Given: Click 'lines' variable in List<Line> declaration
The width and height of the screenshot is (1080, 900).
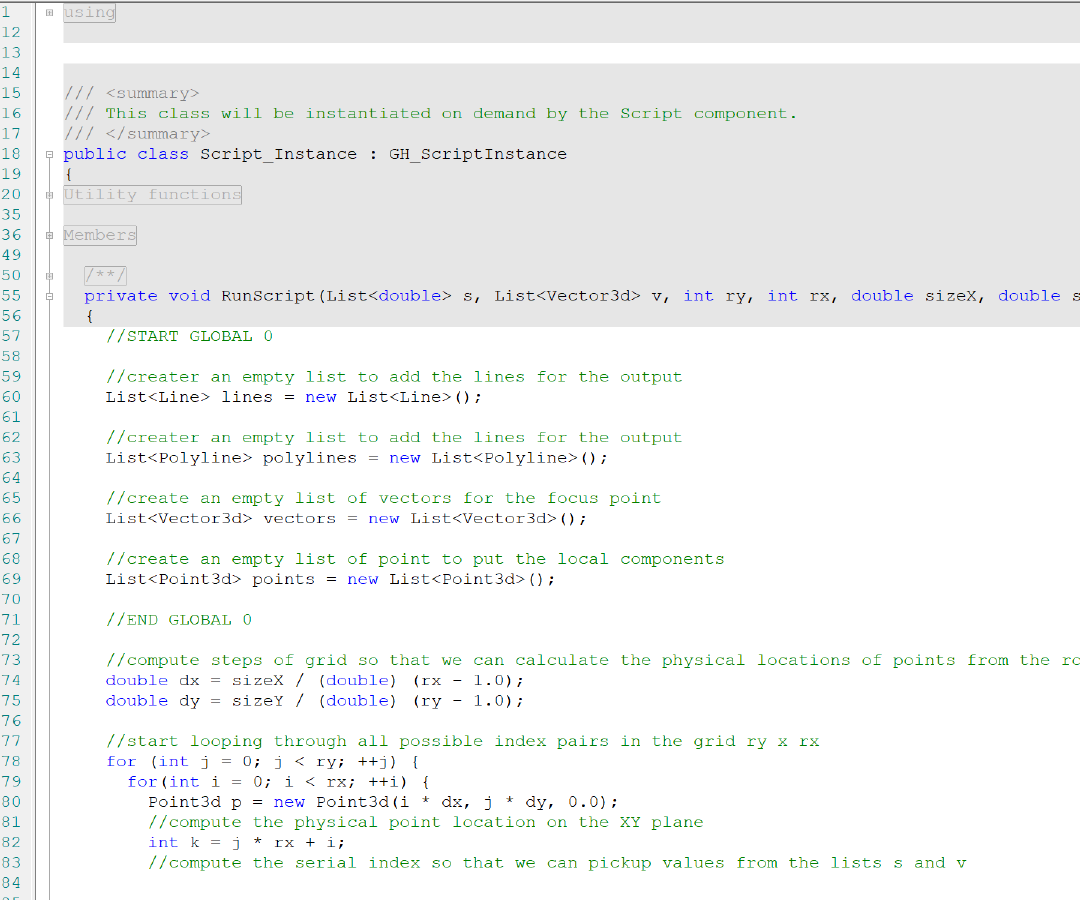Looking at the screenshot, I should (x=247, y=397).
